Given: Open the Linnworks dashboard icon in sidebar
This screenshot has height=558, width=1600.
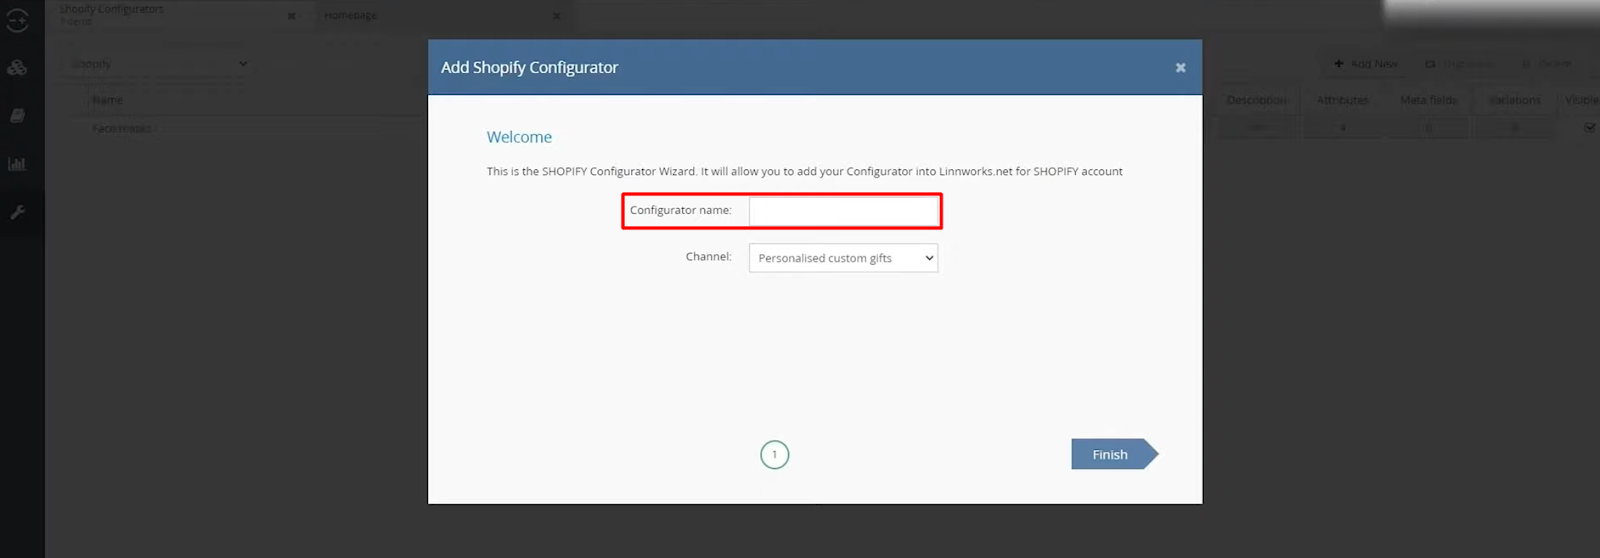Looking at the screenshot, I should pos(17,20).
